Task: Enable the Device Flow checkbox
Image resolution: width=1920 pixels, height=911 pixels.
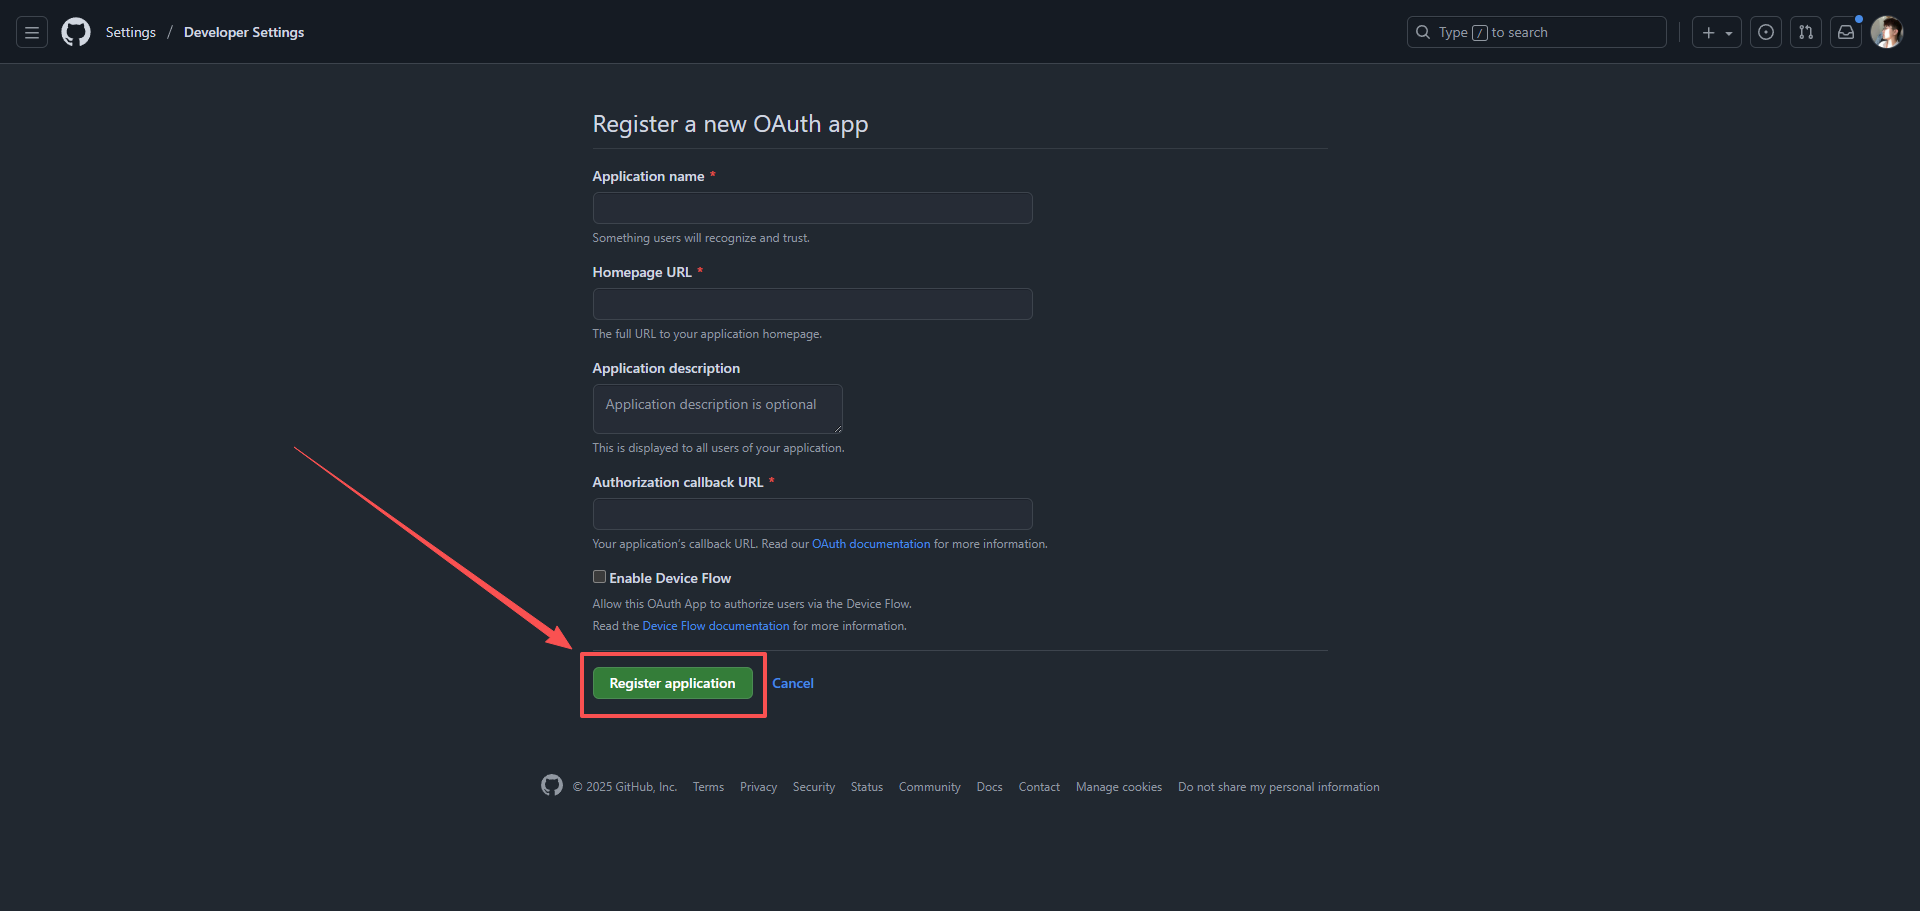Action: coord(599,577)
